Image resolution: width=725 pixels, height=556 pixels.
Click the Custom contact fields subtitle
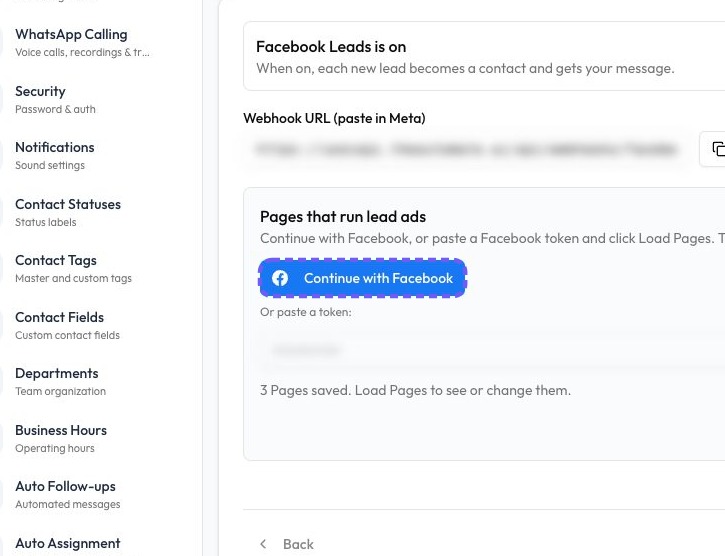coord(67,335)
